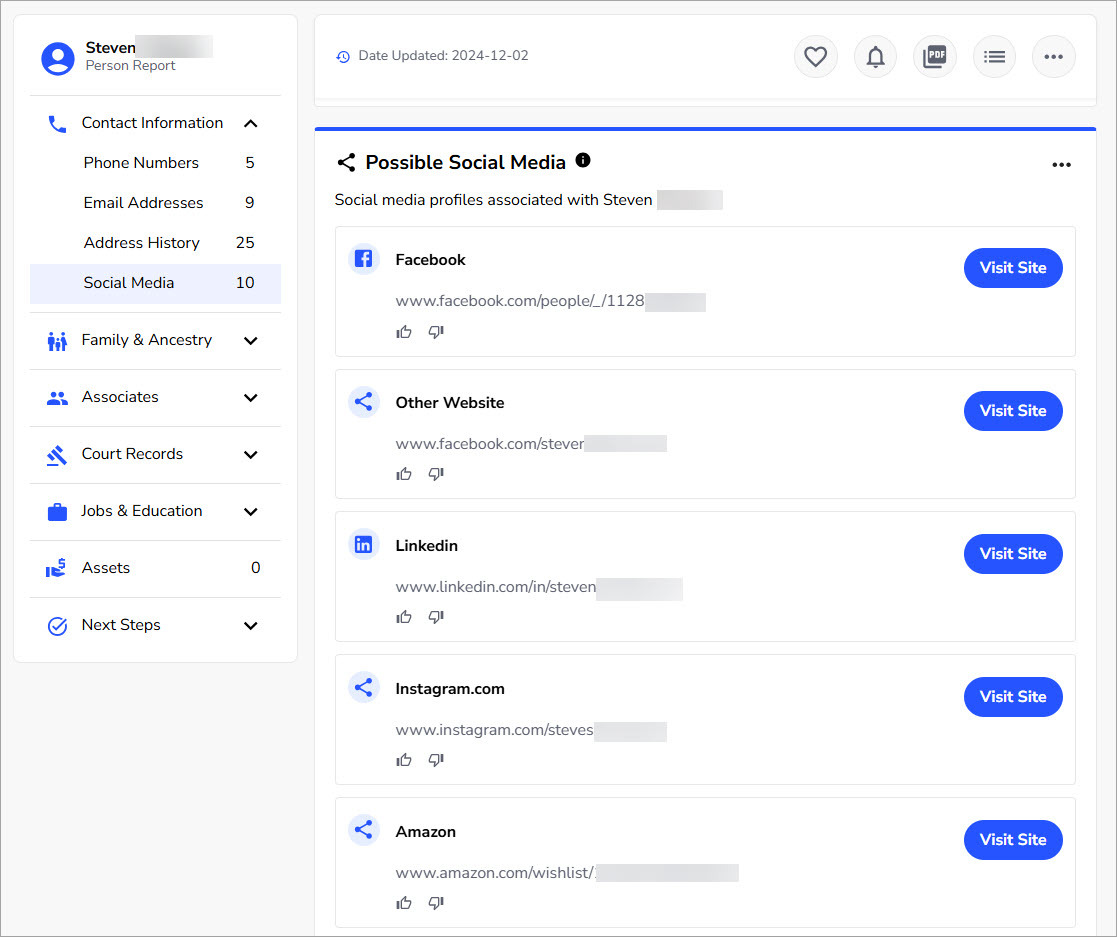Click the Court Records gavel icon
Viewport: 1117px width, 940px height.
56,454
